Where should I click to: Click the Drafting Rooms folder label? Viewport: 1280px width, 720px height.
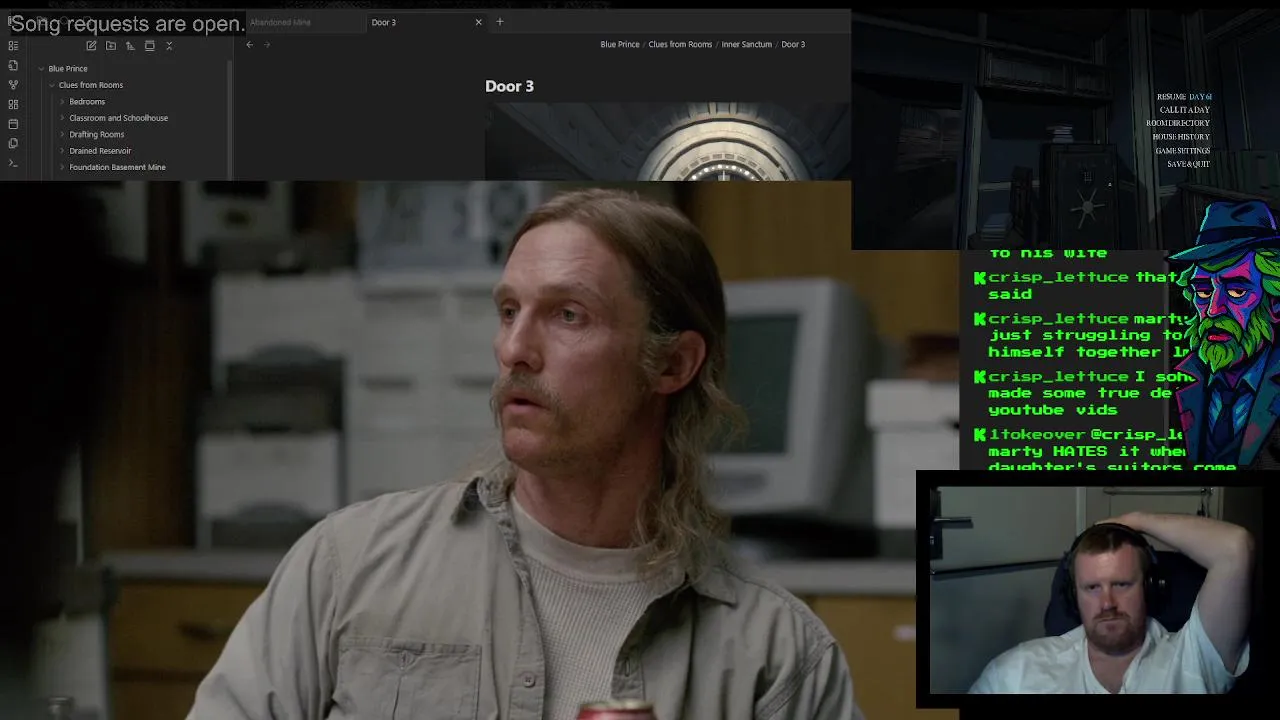click(x=97, y=134)
